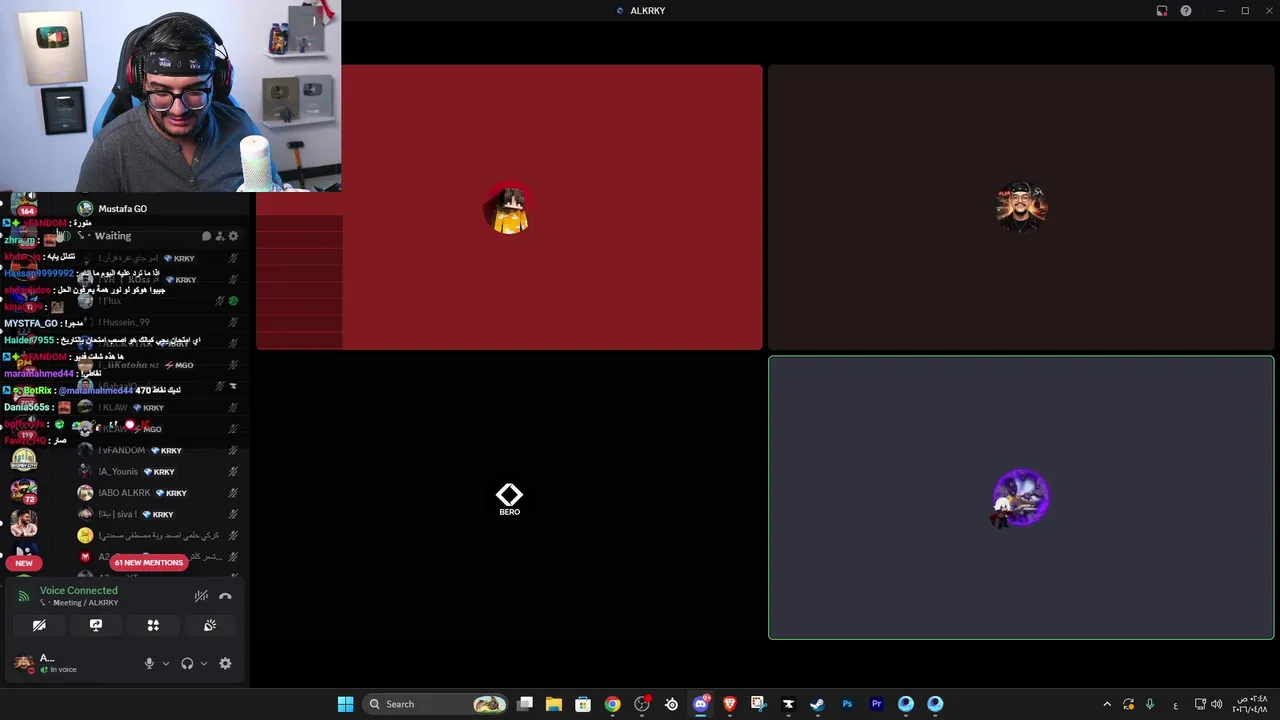
Task: Open server icon with 72 badge
Action: (x=24, y=490)
